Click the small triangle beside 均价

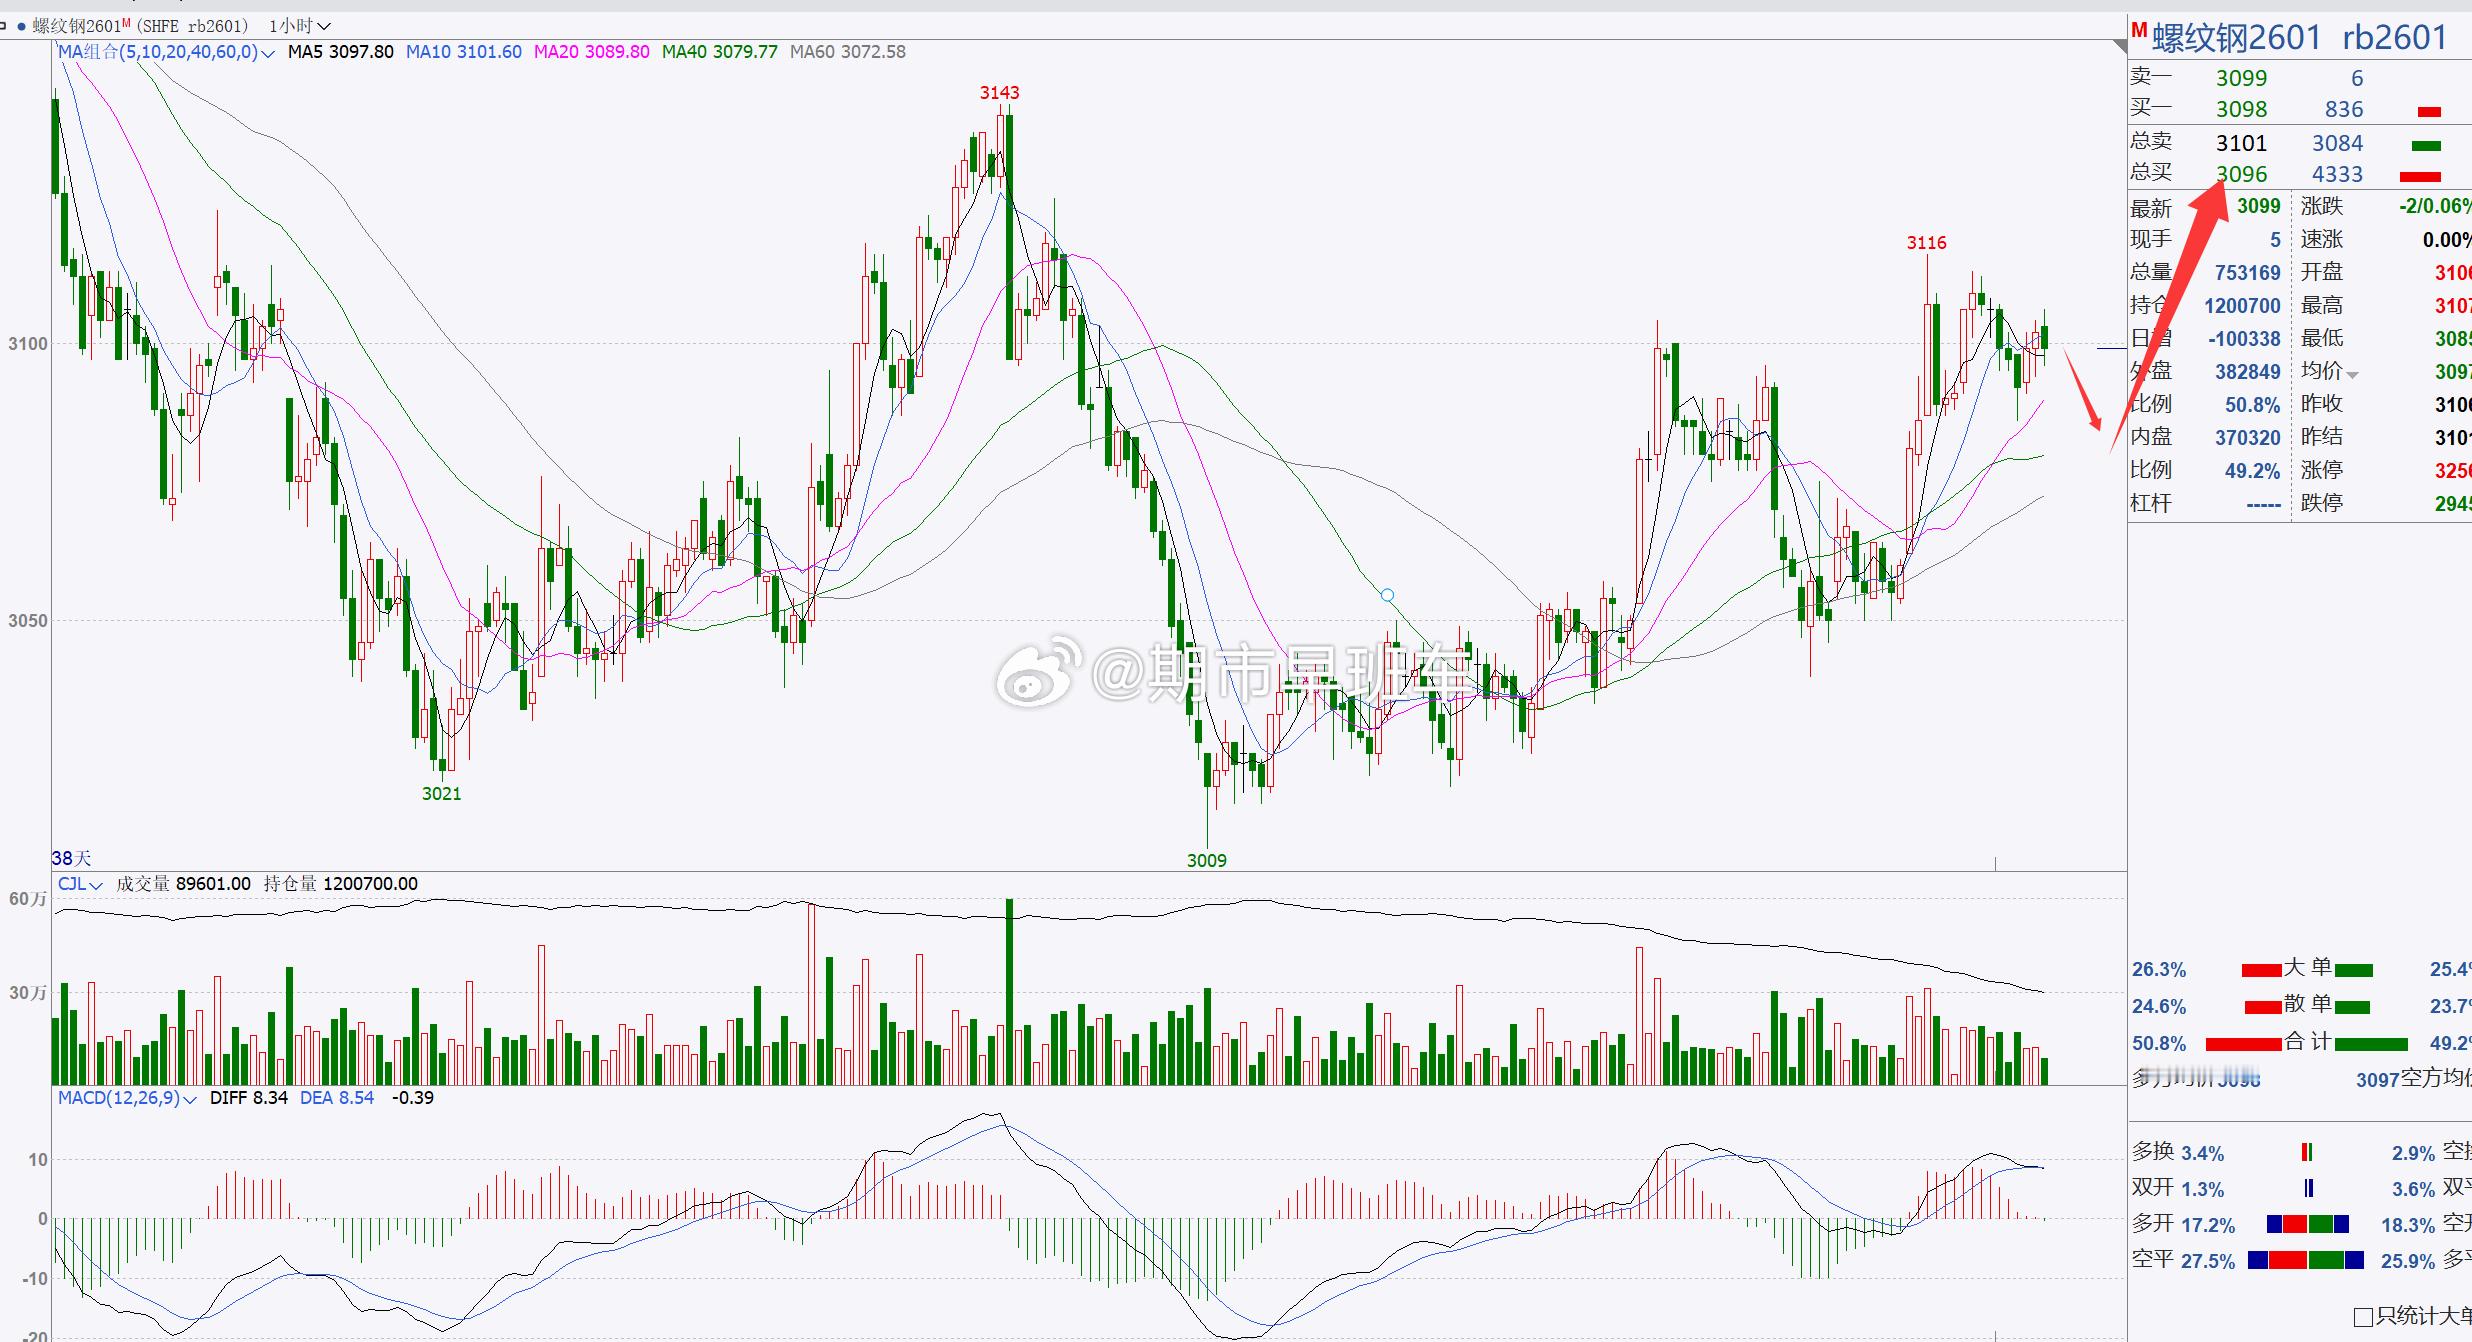tap(2352, 375)
